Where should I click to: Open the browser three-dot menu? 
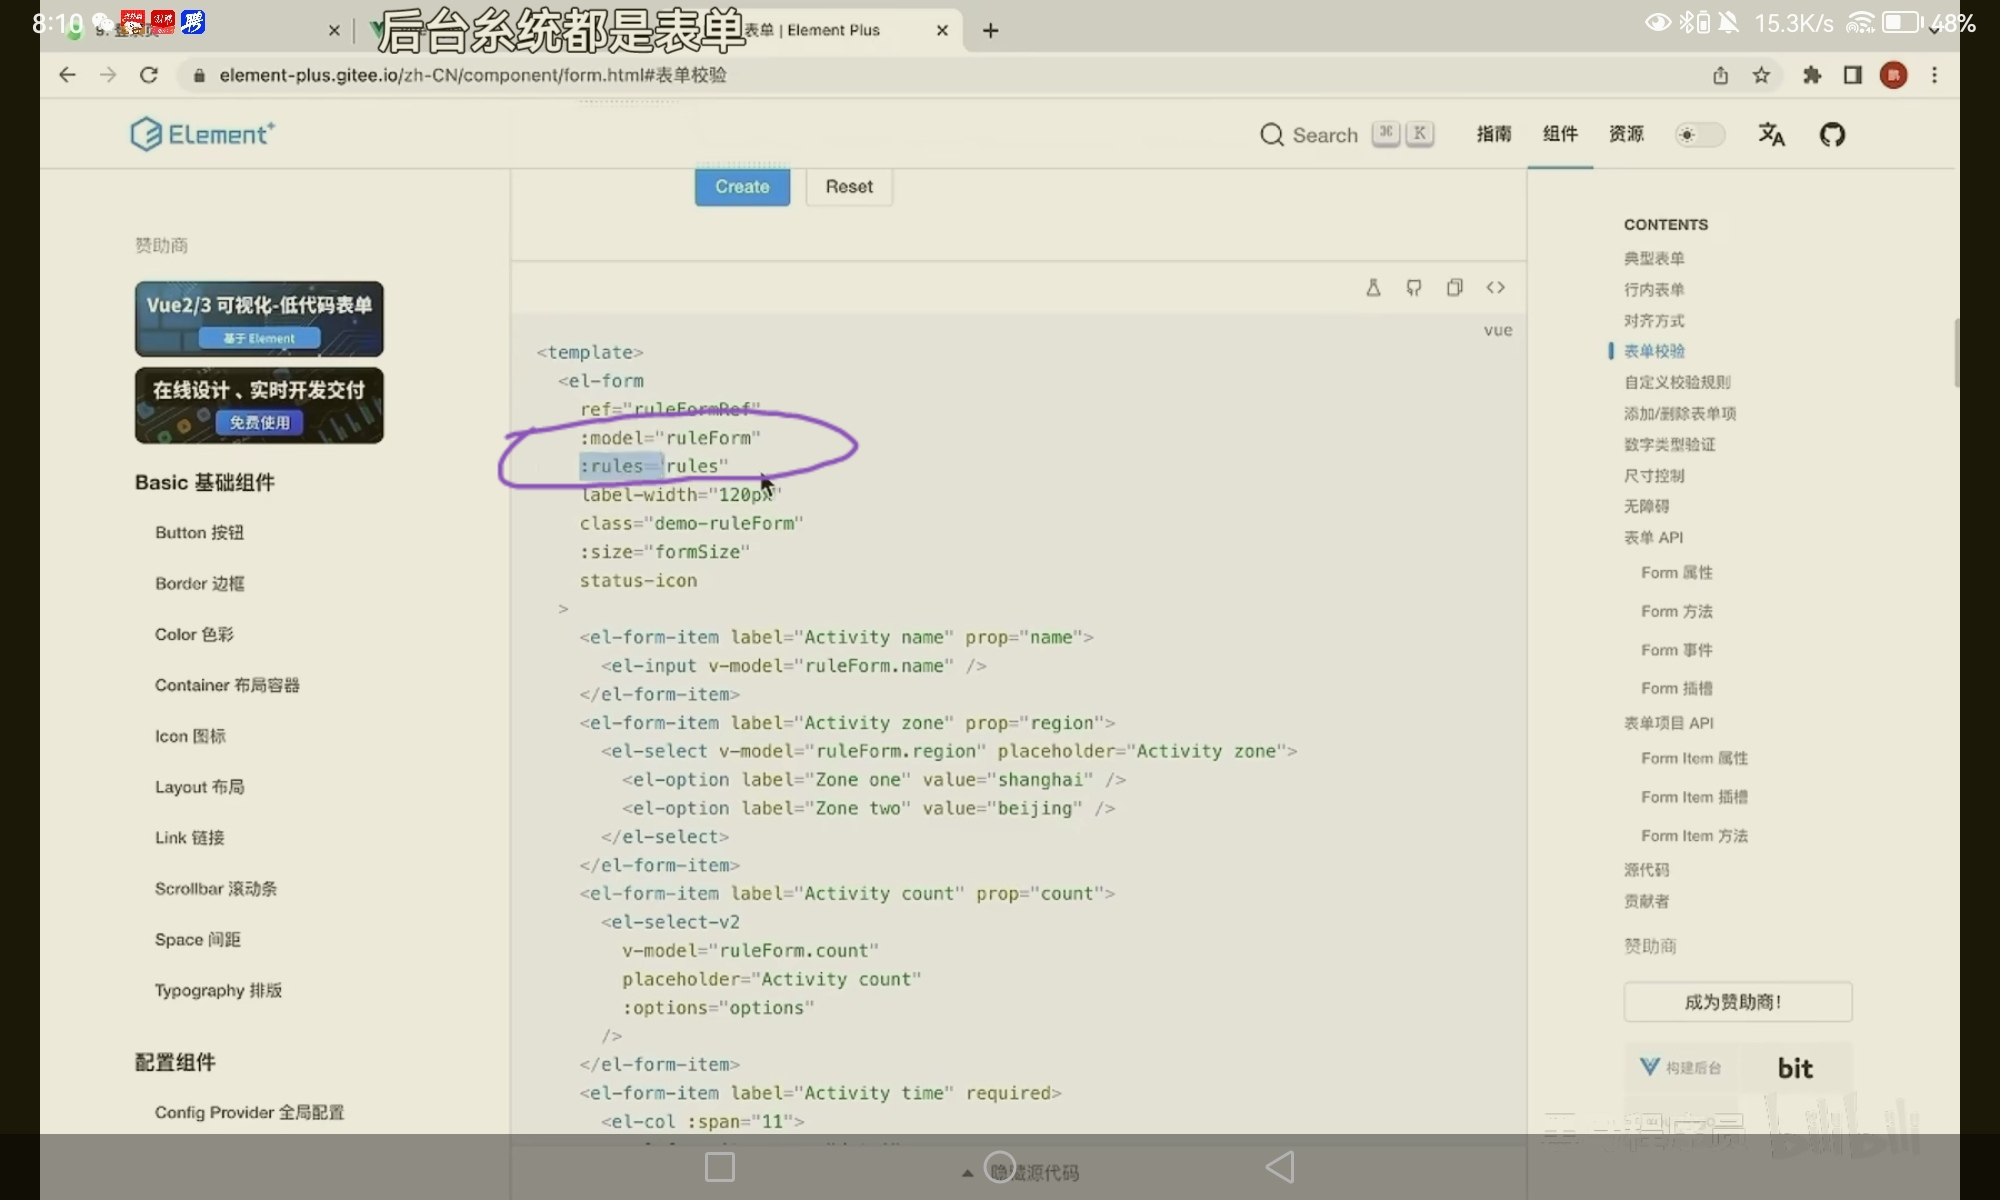pyautogui.click(x=1934, y=75)
